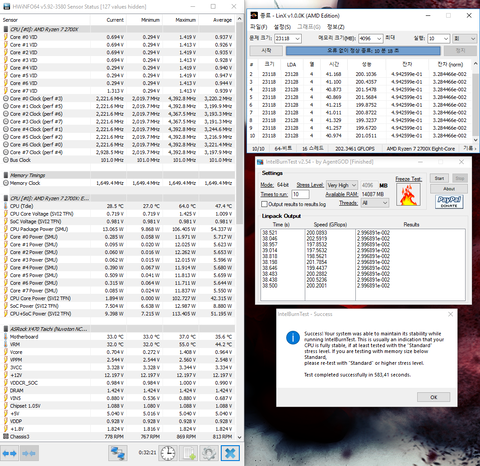Toggle Output results to results log checkbox
The width and height of the screenshot is (480, 466).
[x=264, y=204]
